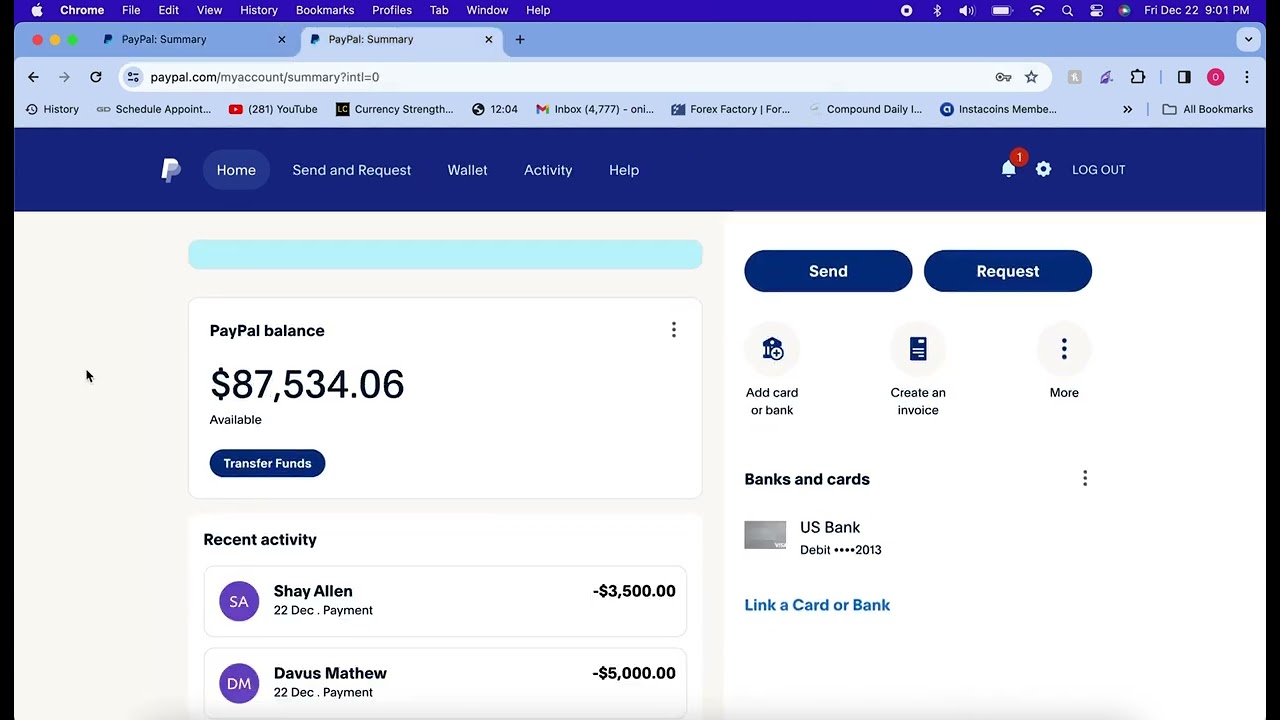This screenshot has height=720, width=1280.
Task: Open a new tab with plus button
Action: coord(520,40)
